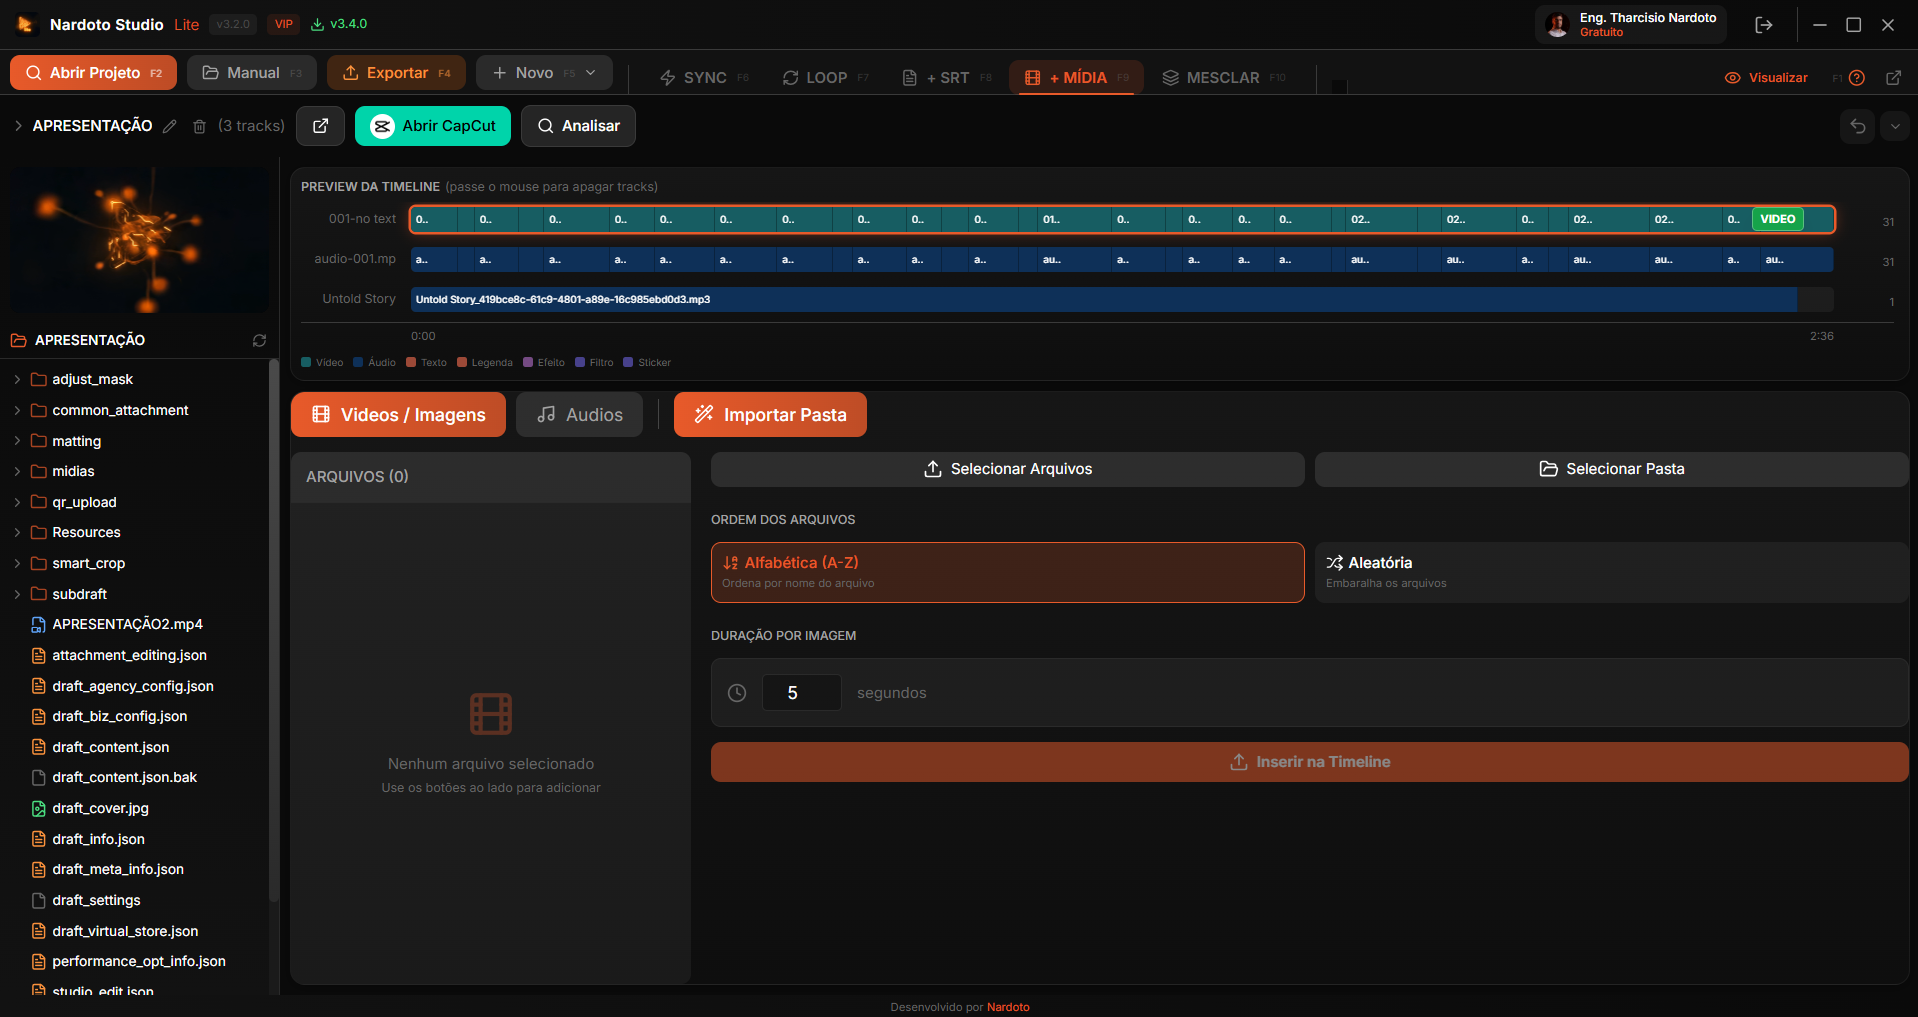Expand the Resources folder in tree
The height and width of the screenshot is (1017, 1918).
coord(86,532)
